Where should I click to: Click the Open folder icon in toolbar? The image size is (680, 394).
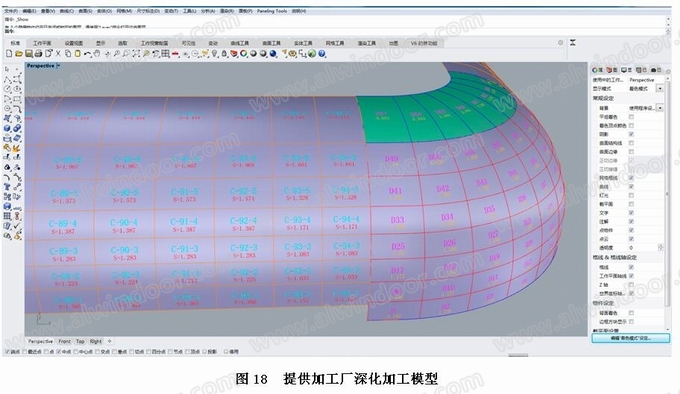(x=19, y=54)
